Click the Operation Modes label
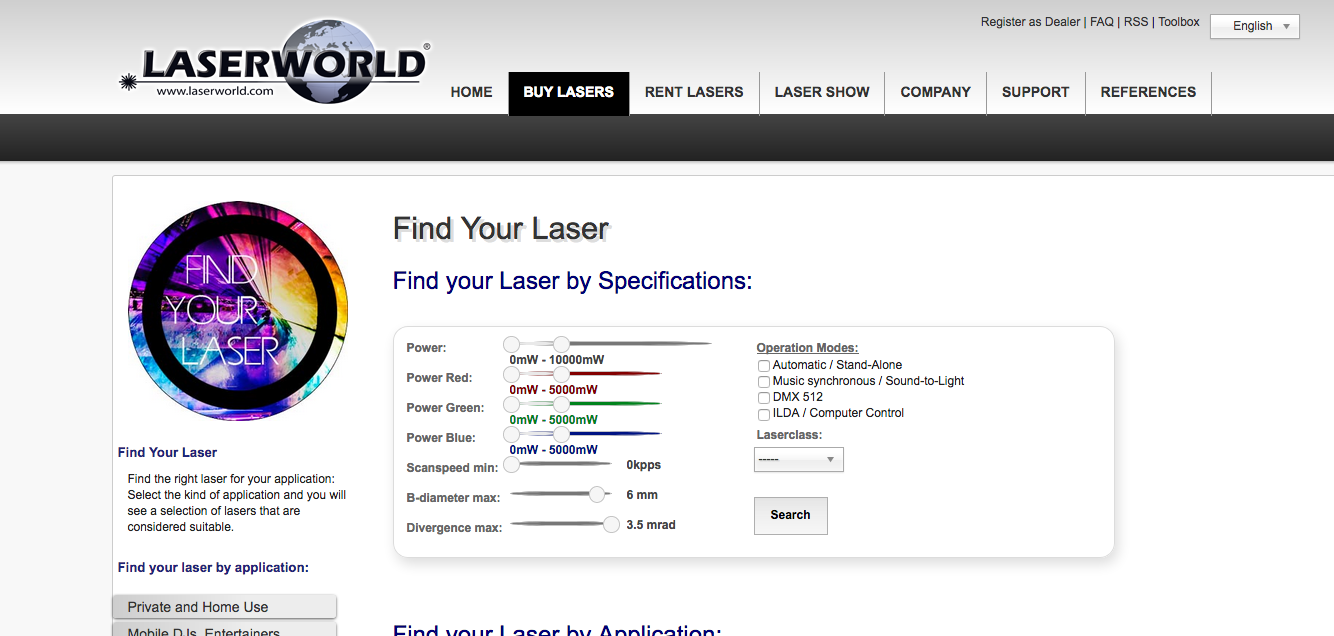The image size is (1334, 636). coord(807,349)
